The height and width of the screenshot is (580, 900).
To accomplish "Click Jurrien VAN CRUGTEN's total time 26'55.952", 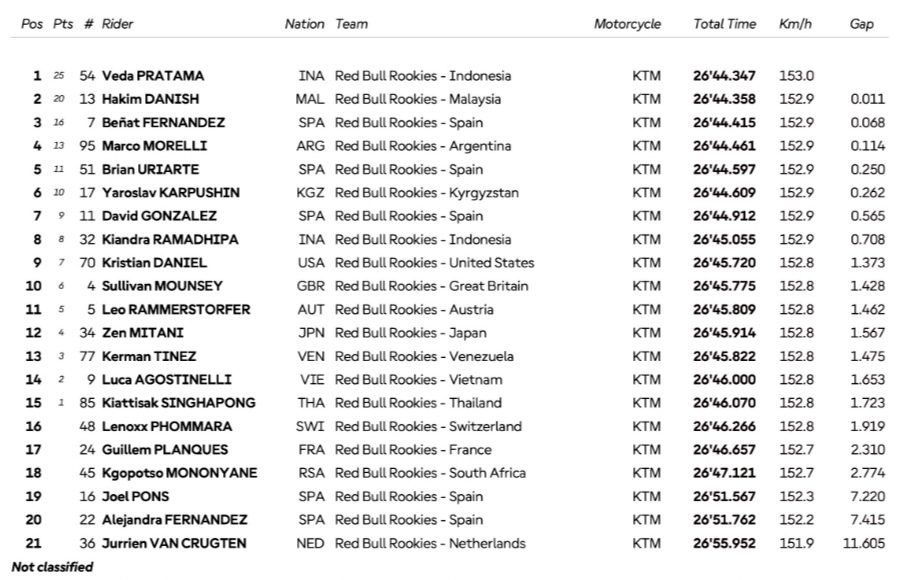I will tap(724, 543).
